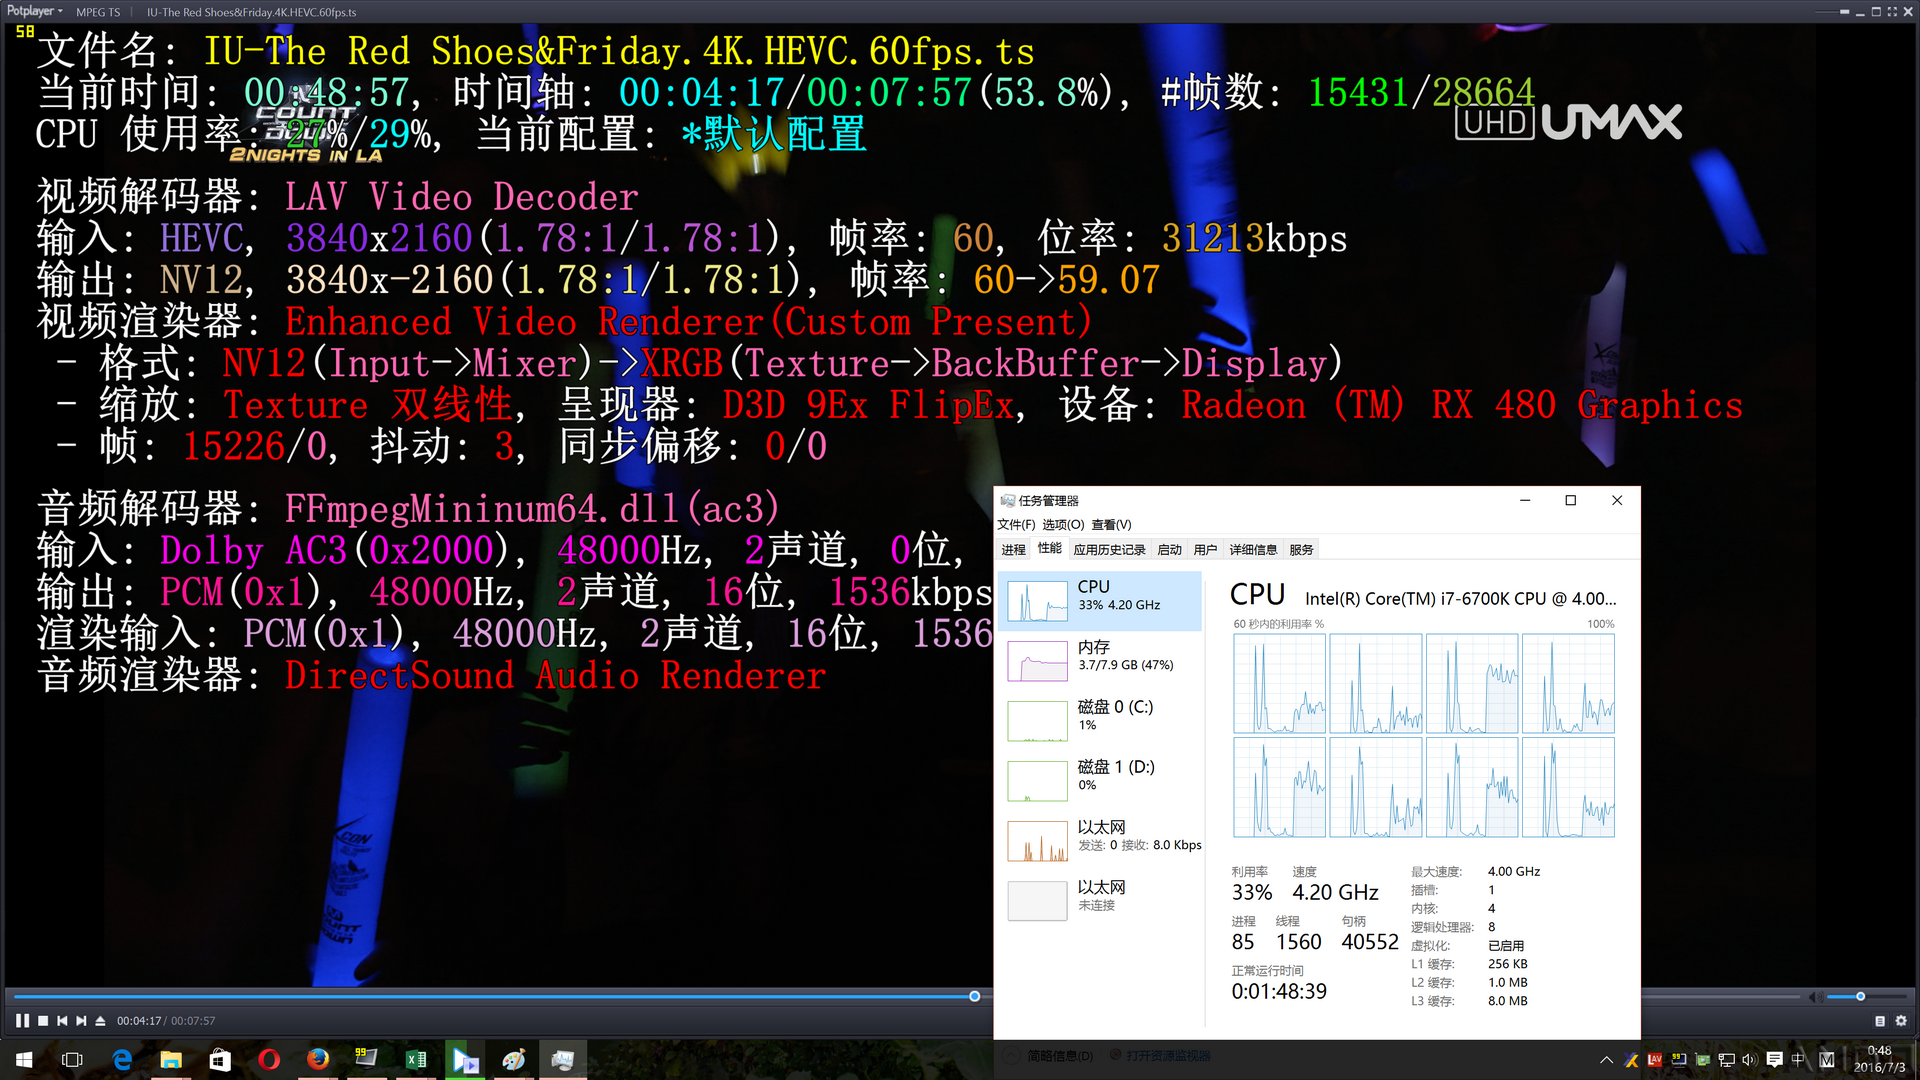Click the yellow X tray icon
The width and height of the screenshot is (1920, 1080).
tap(1631, 1060)
